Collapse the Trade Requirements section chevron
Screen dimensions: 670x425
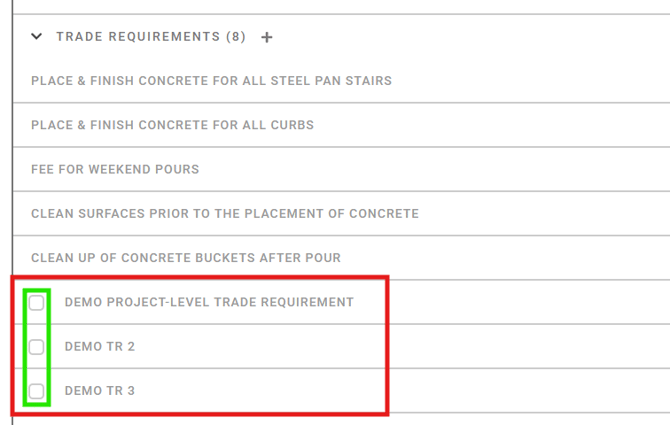coord(37,37)
